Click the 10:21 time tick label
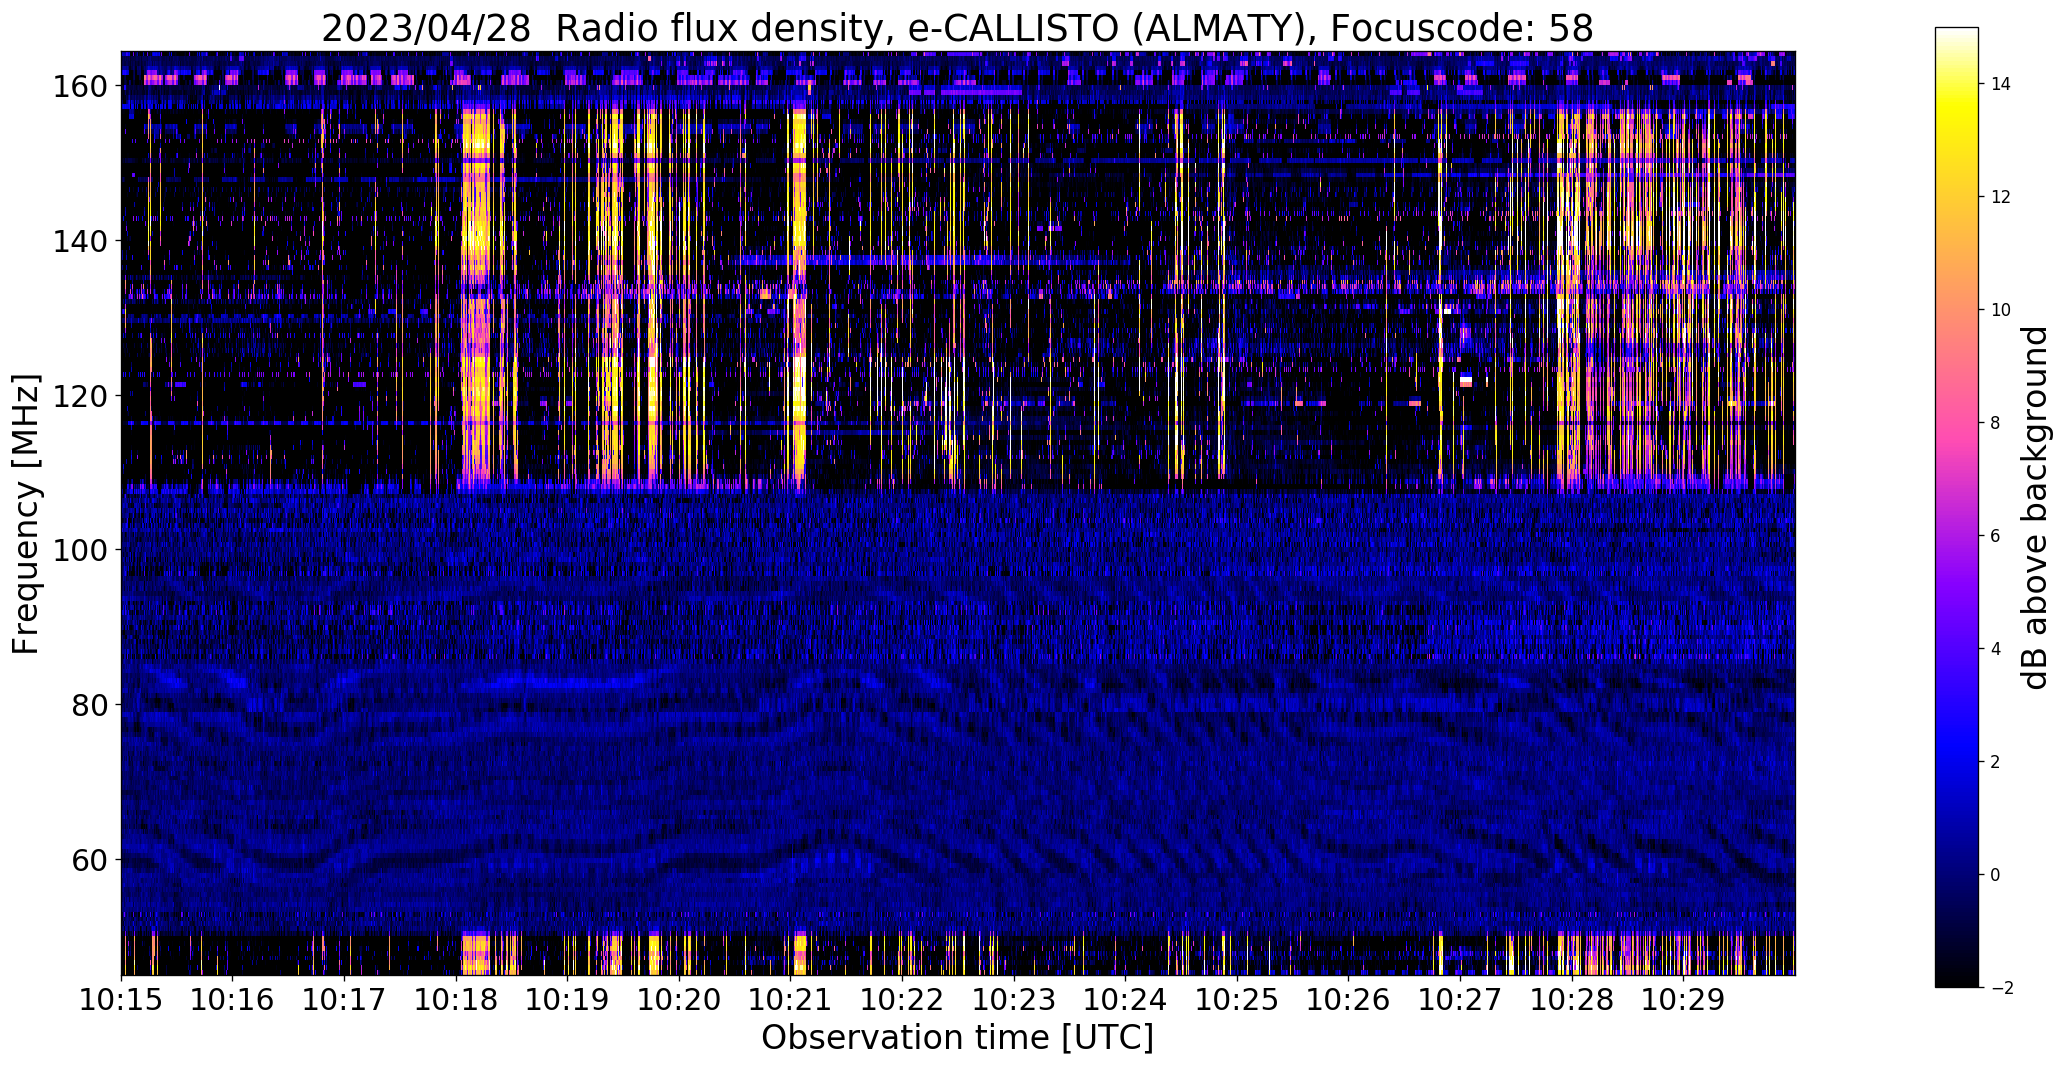 pos(791,999)
